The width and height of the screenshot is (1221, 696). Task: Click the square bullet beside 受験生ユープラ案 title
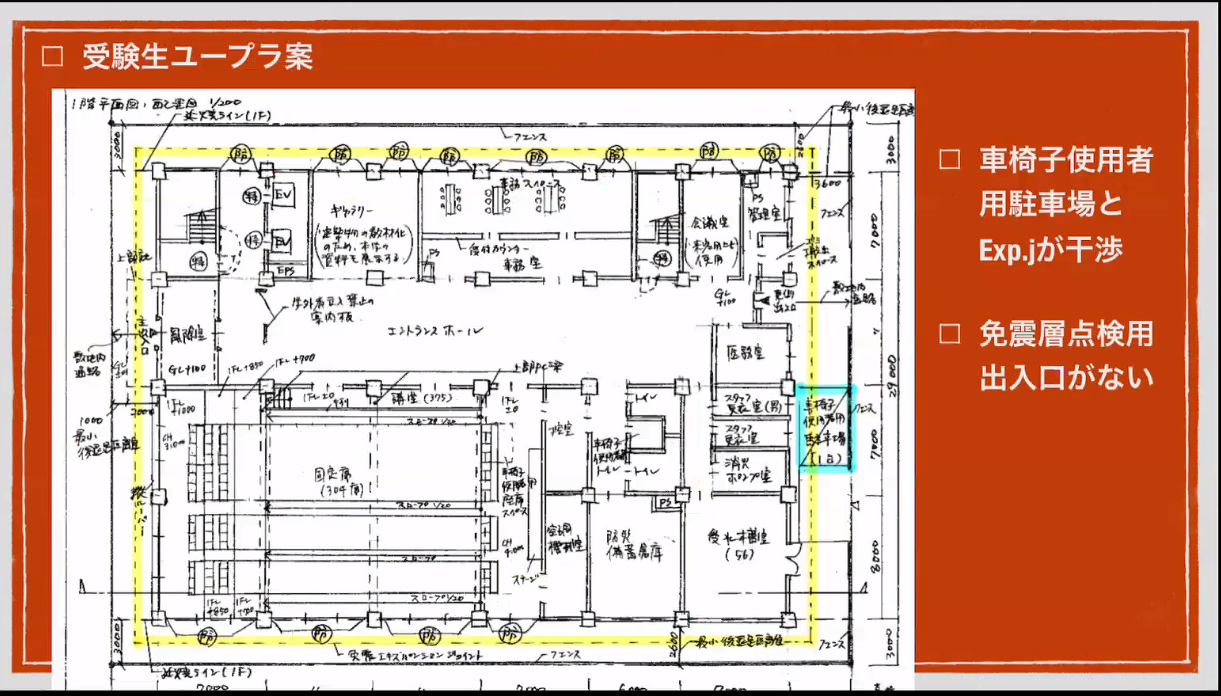click(51, 57)
